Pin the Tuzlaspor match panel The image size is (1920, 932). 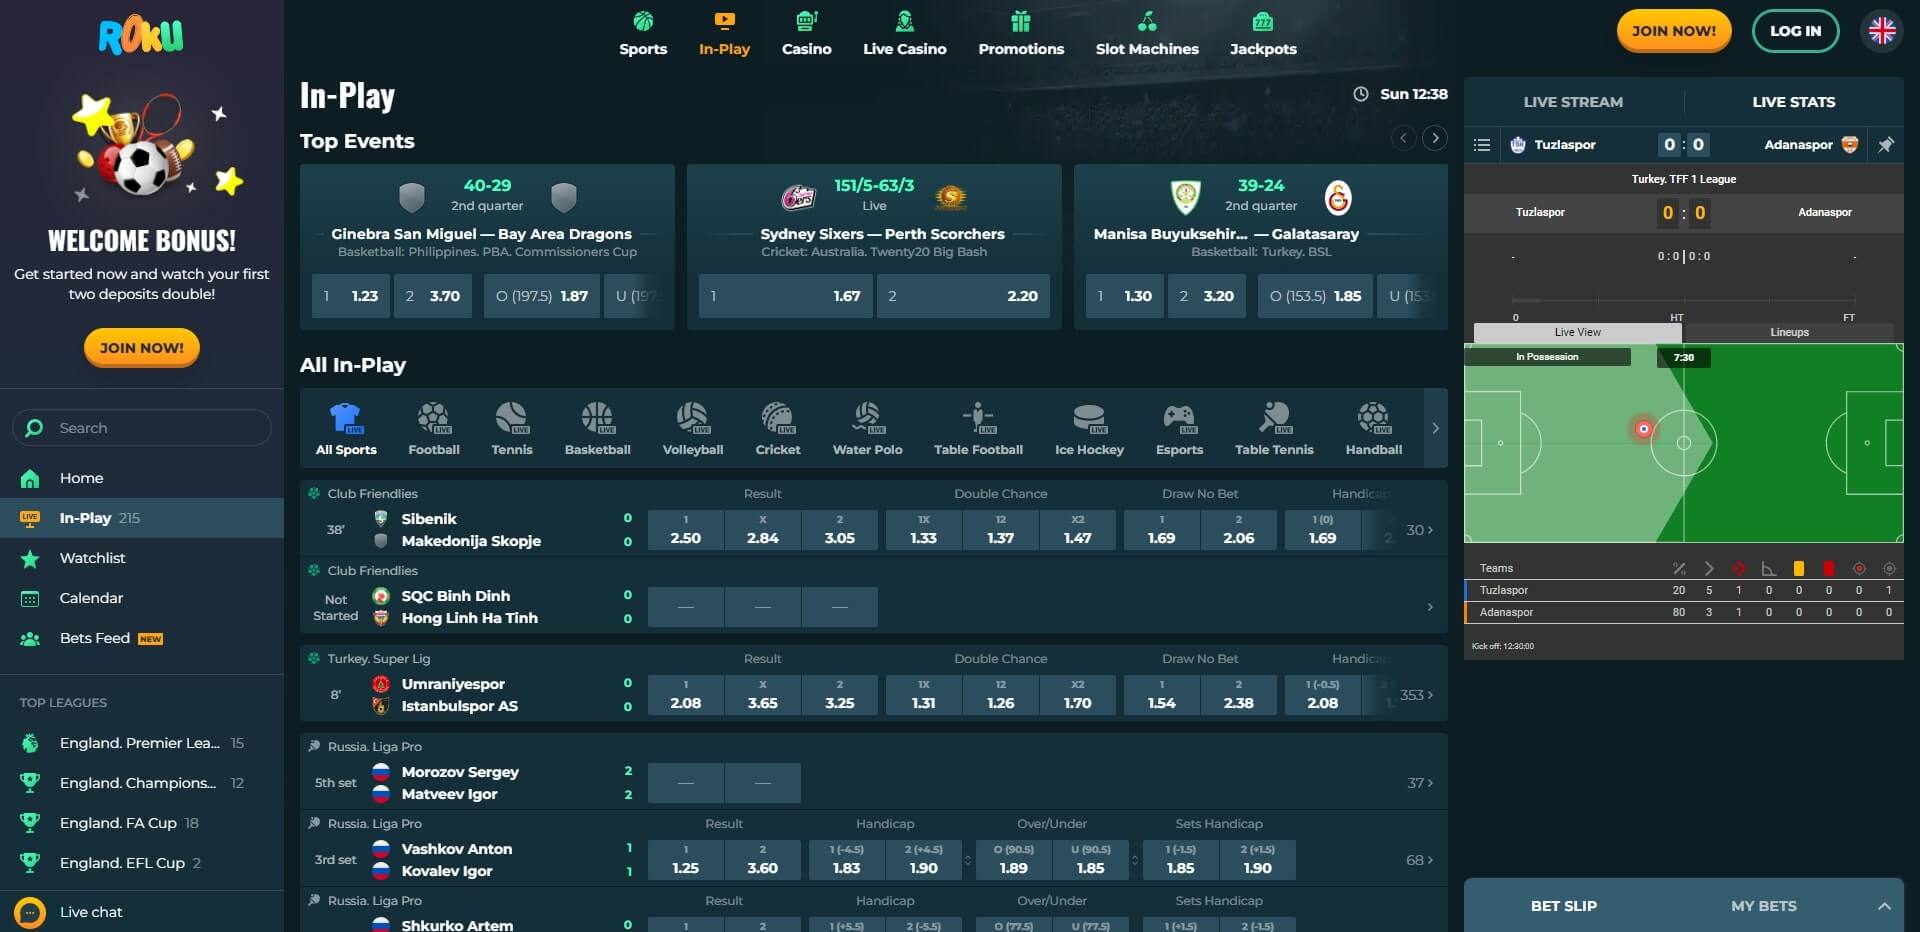pos(1888,144)
